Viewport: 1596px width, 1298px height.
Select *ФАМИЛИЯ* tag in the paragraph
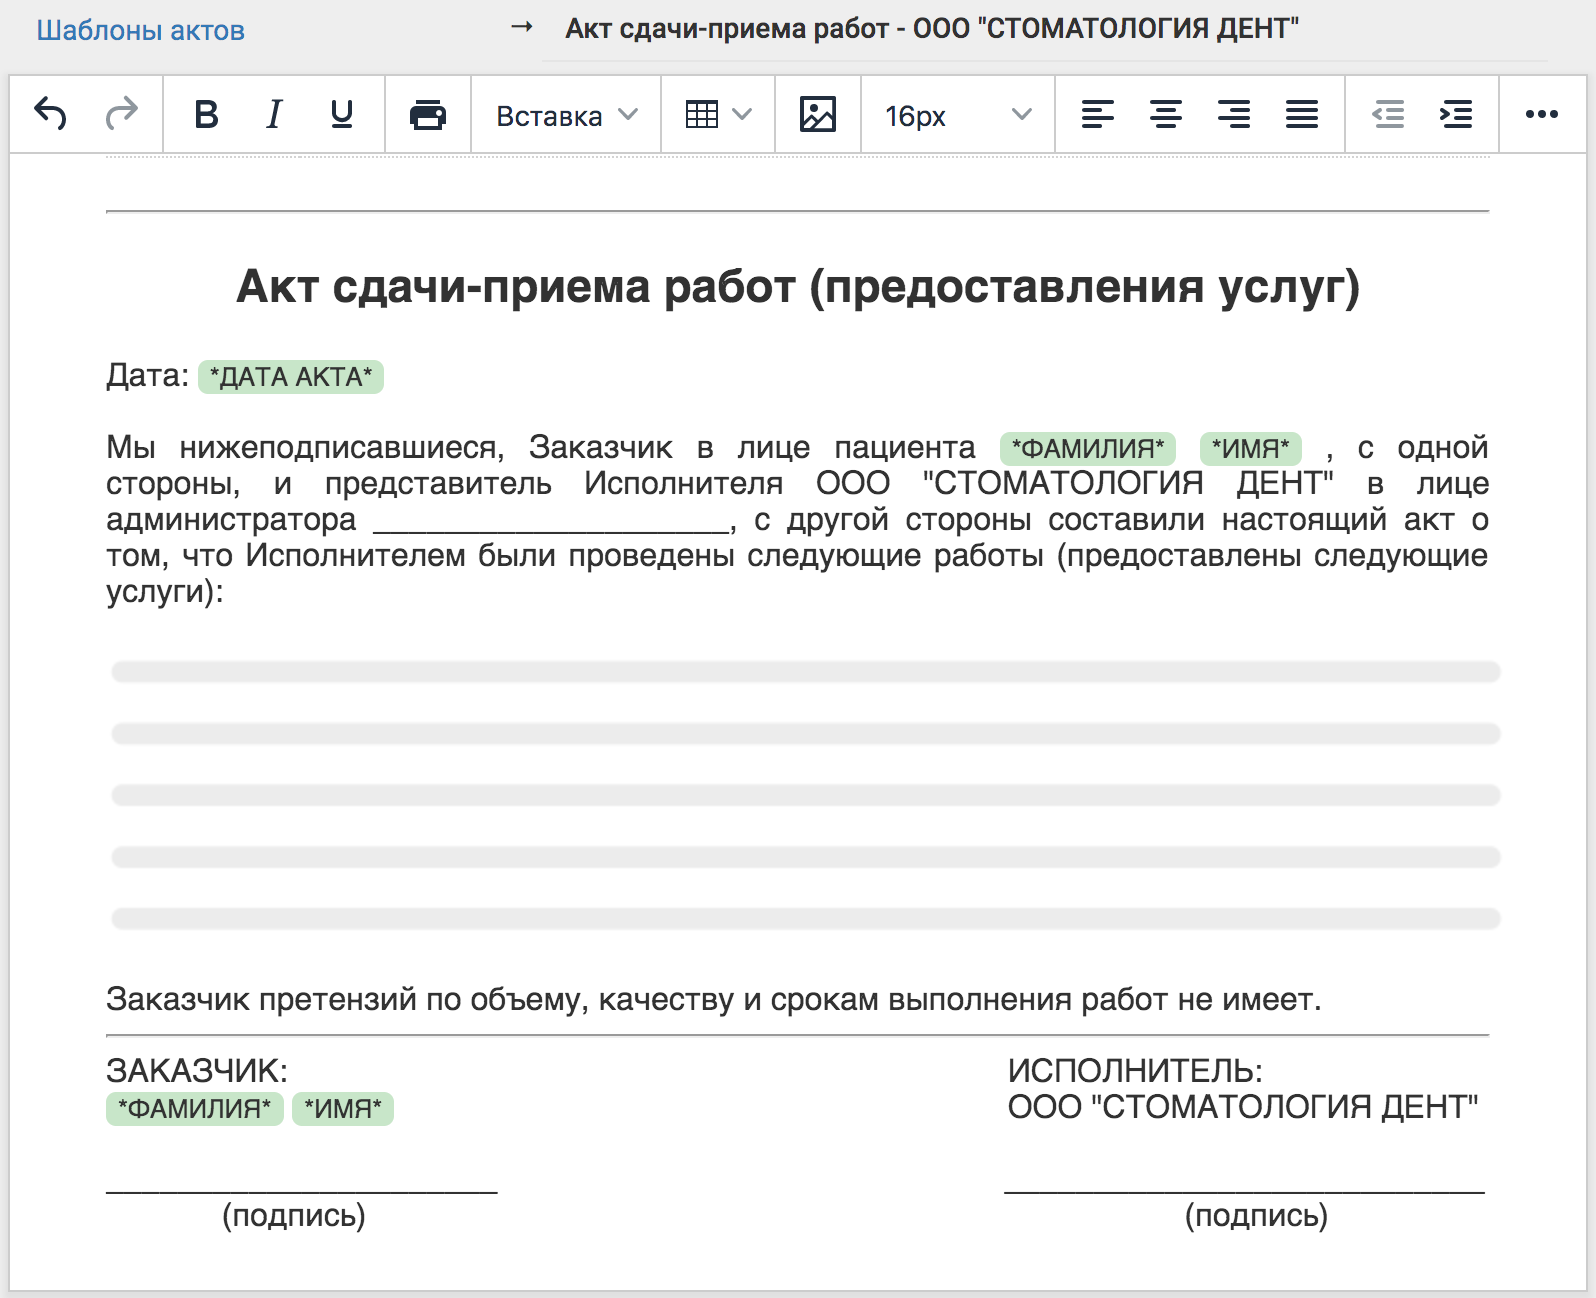pyautogui.click(x=1088, y=448)
